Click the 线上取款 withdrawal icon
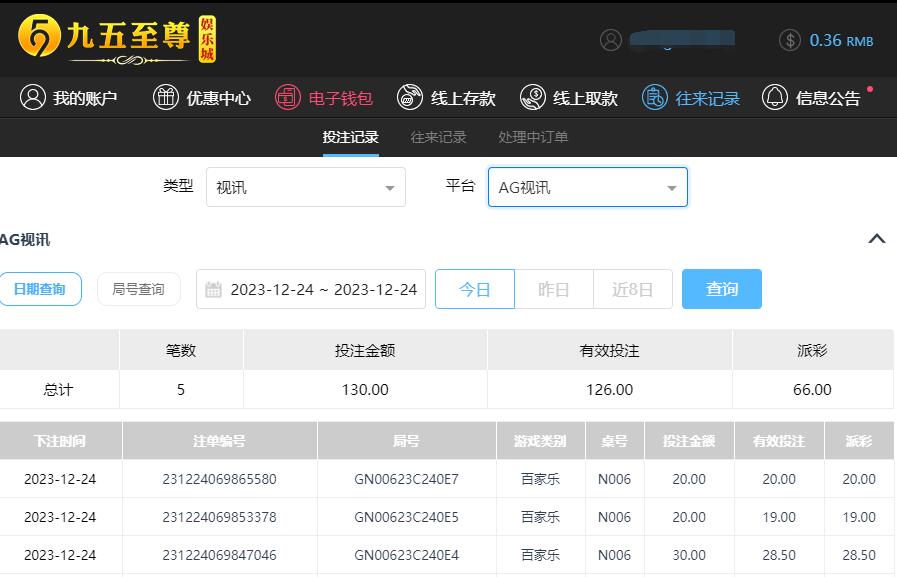The image size is (897, 577). [533, 97]
